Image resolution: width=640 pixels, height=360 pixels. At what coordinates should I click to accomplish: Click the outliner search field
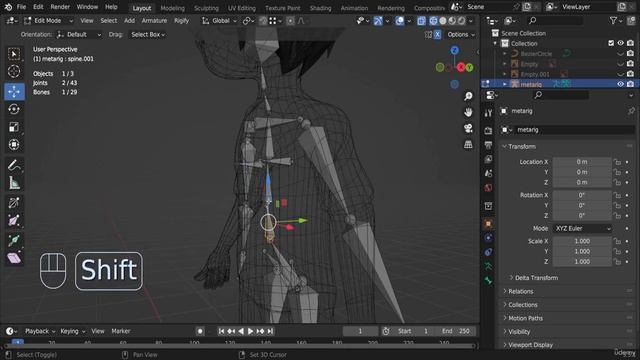pos(555,20)
